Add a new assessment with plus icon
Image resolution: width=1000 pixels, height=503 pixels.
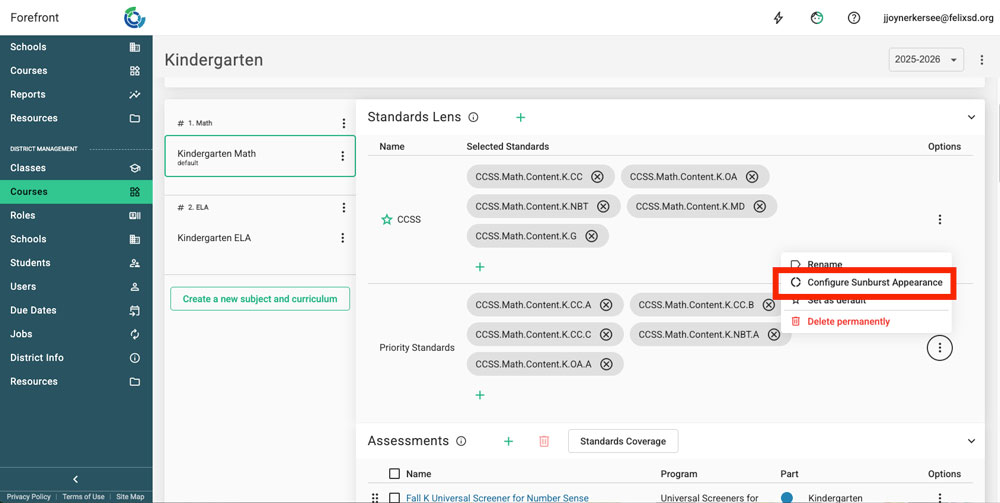508,441
